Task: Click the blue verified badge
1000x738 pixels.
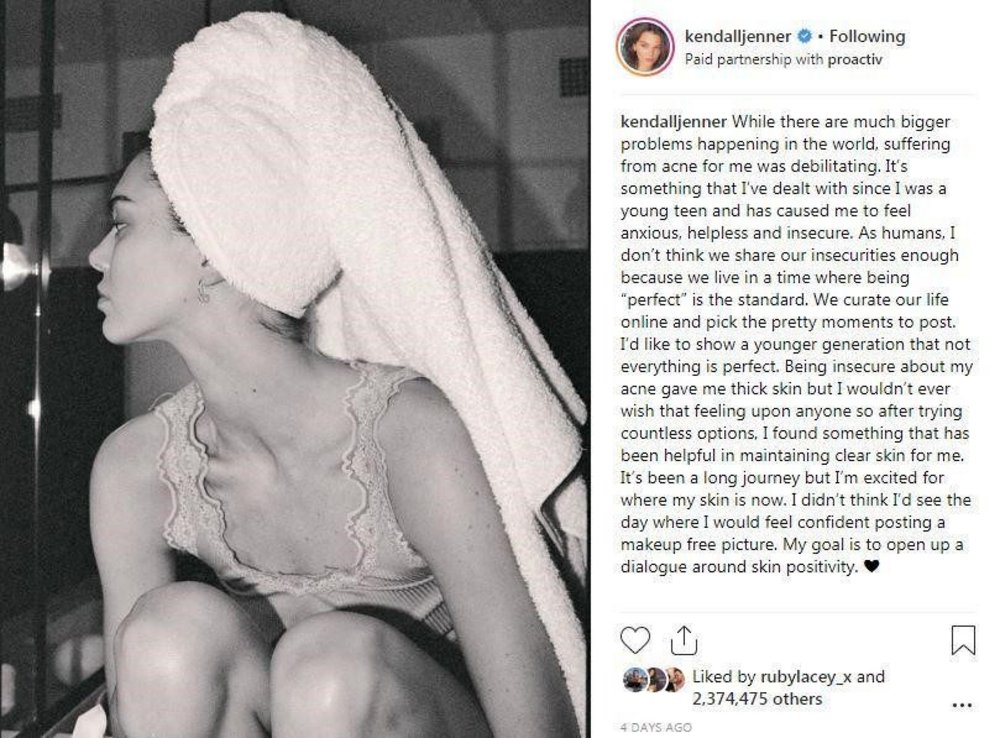Action: [x=805, y=36]
